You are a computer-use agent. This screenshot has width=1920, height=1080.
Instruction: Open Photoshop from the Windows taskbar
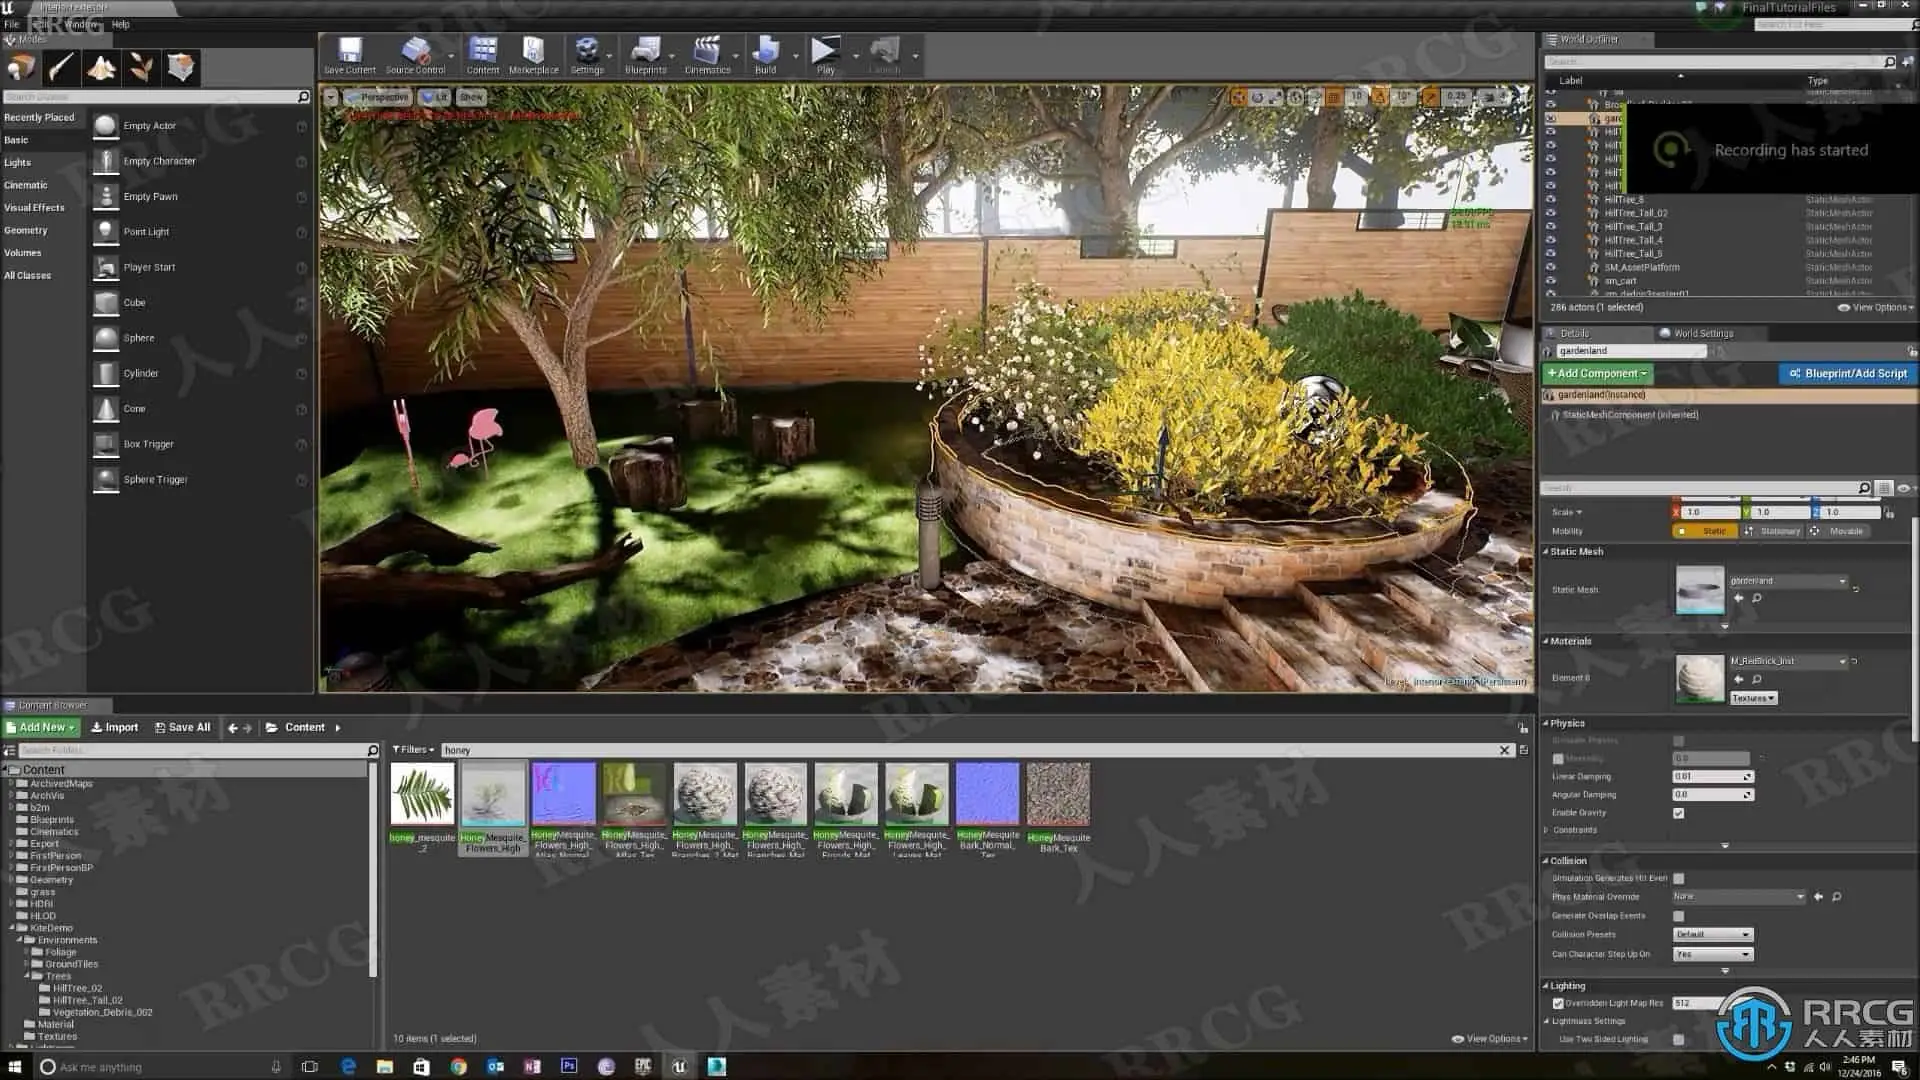coord(569,1067)
